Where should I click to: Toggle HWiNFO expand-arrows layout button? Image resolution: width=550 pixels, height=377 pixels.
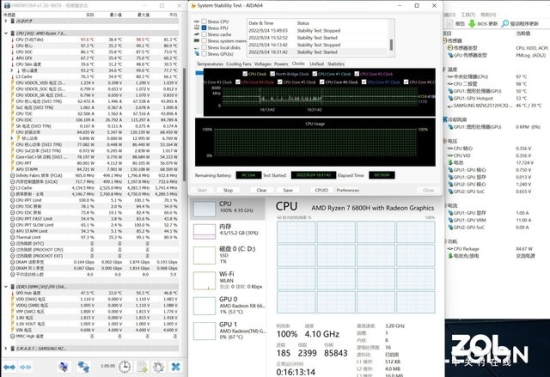pyautogui.click(x=9, y=367)
